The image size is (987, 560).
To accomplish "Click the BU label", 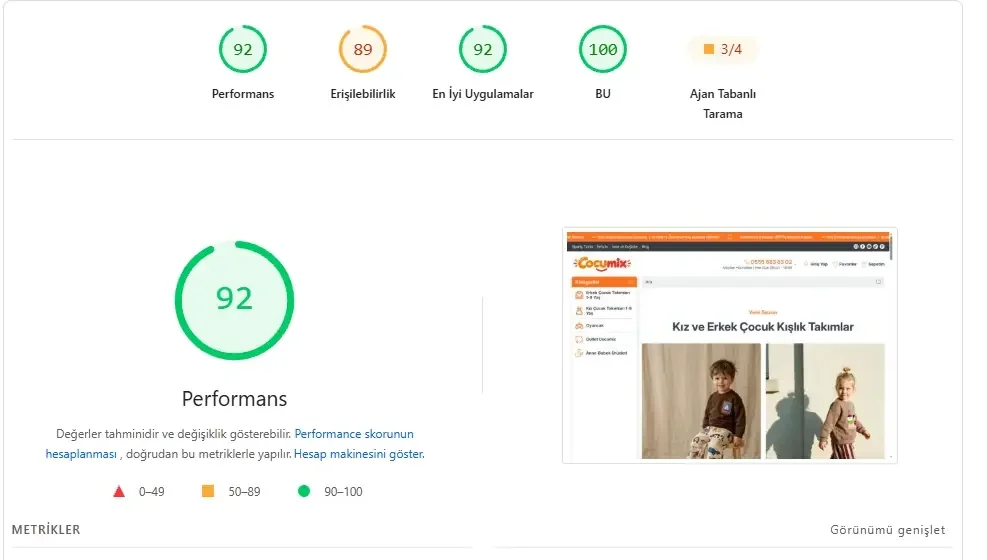I will click(602, 94).
